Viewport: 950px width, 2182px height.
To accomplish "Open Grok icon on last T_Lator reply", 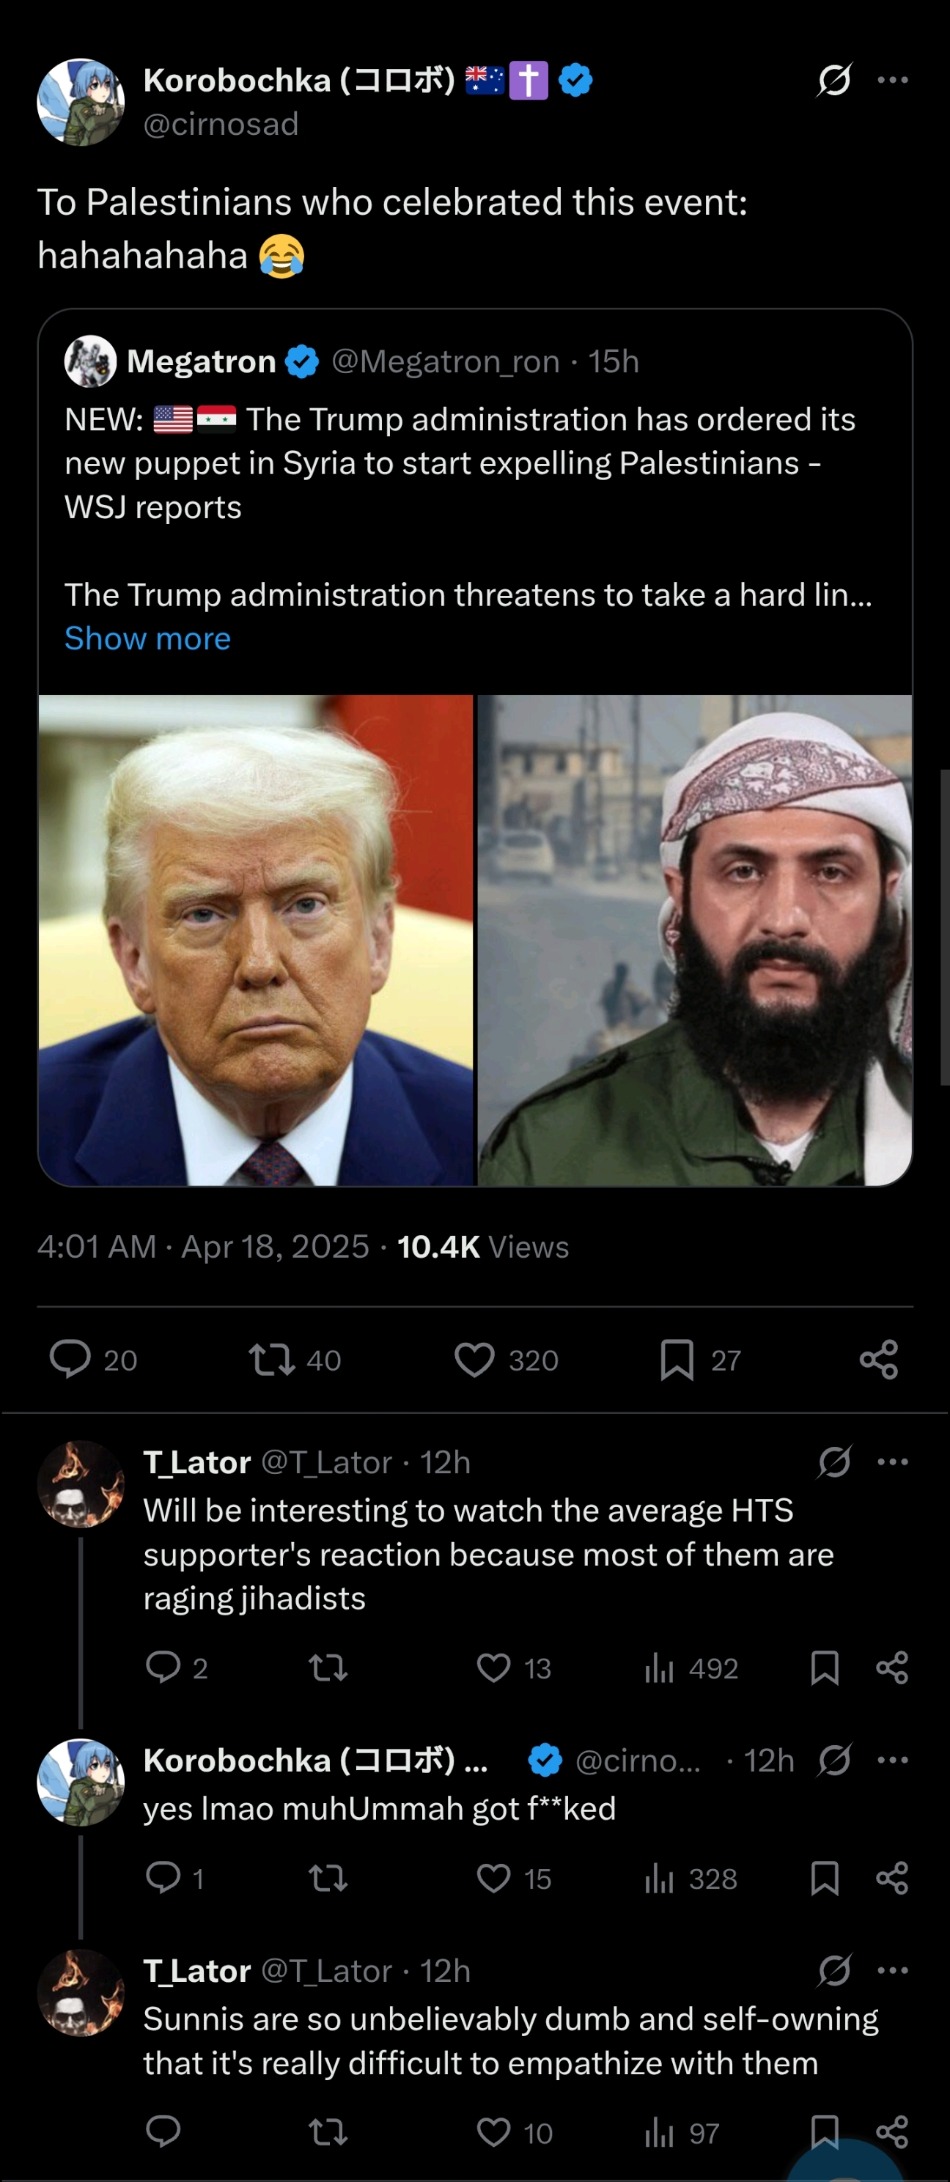I will click(834, 1970).
